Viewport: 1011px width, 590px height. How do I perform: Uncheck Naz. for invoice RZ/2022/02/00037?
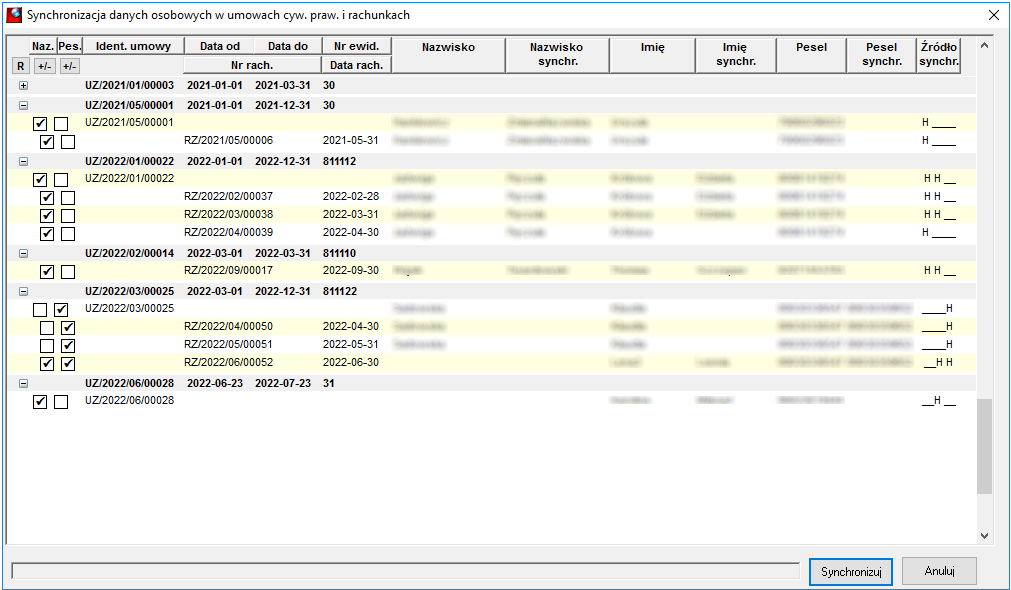[47, 197]
